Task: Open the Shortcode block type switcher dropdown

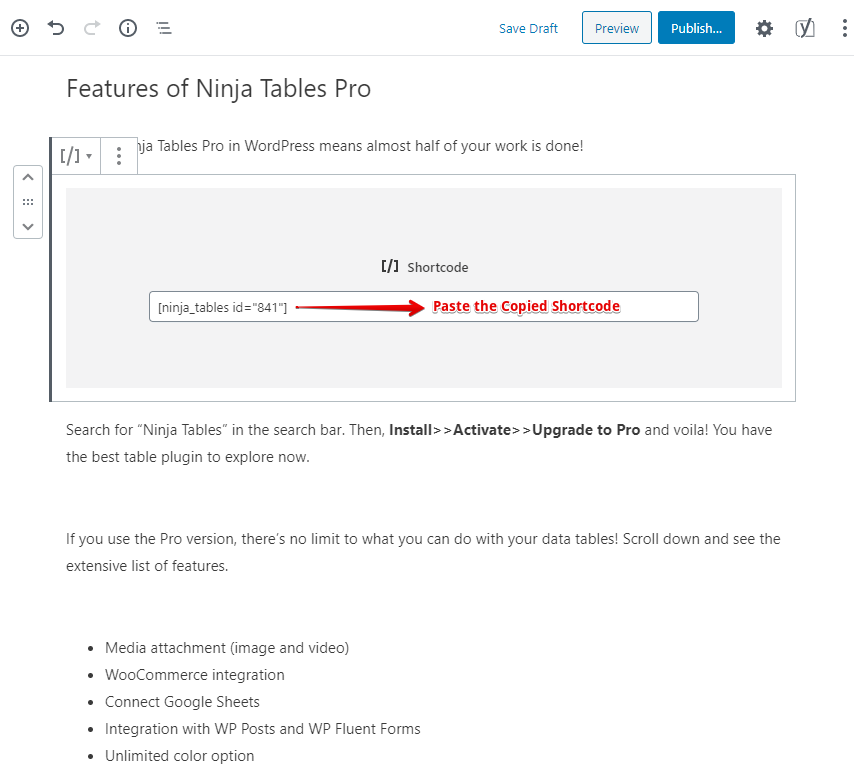Action: [76, 156]
